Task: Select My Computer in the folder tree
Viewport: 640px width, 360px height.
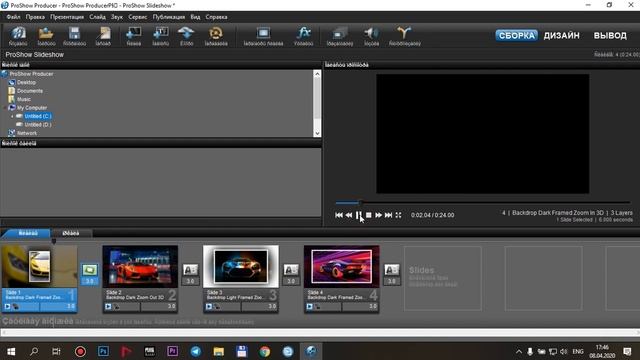Action: pyautogui.click(x=32, y=108)
